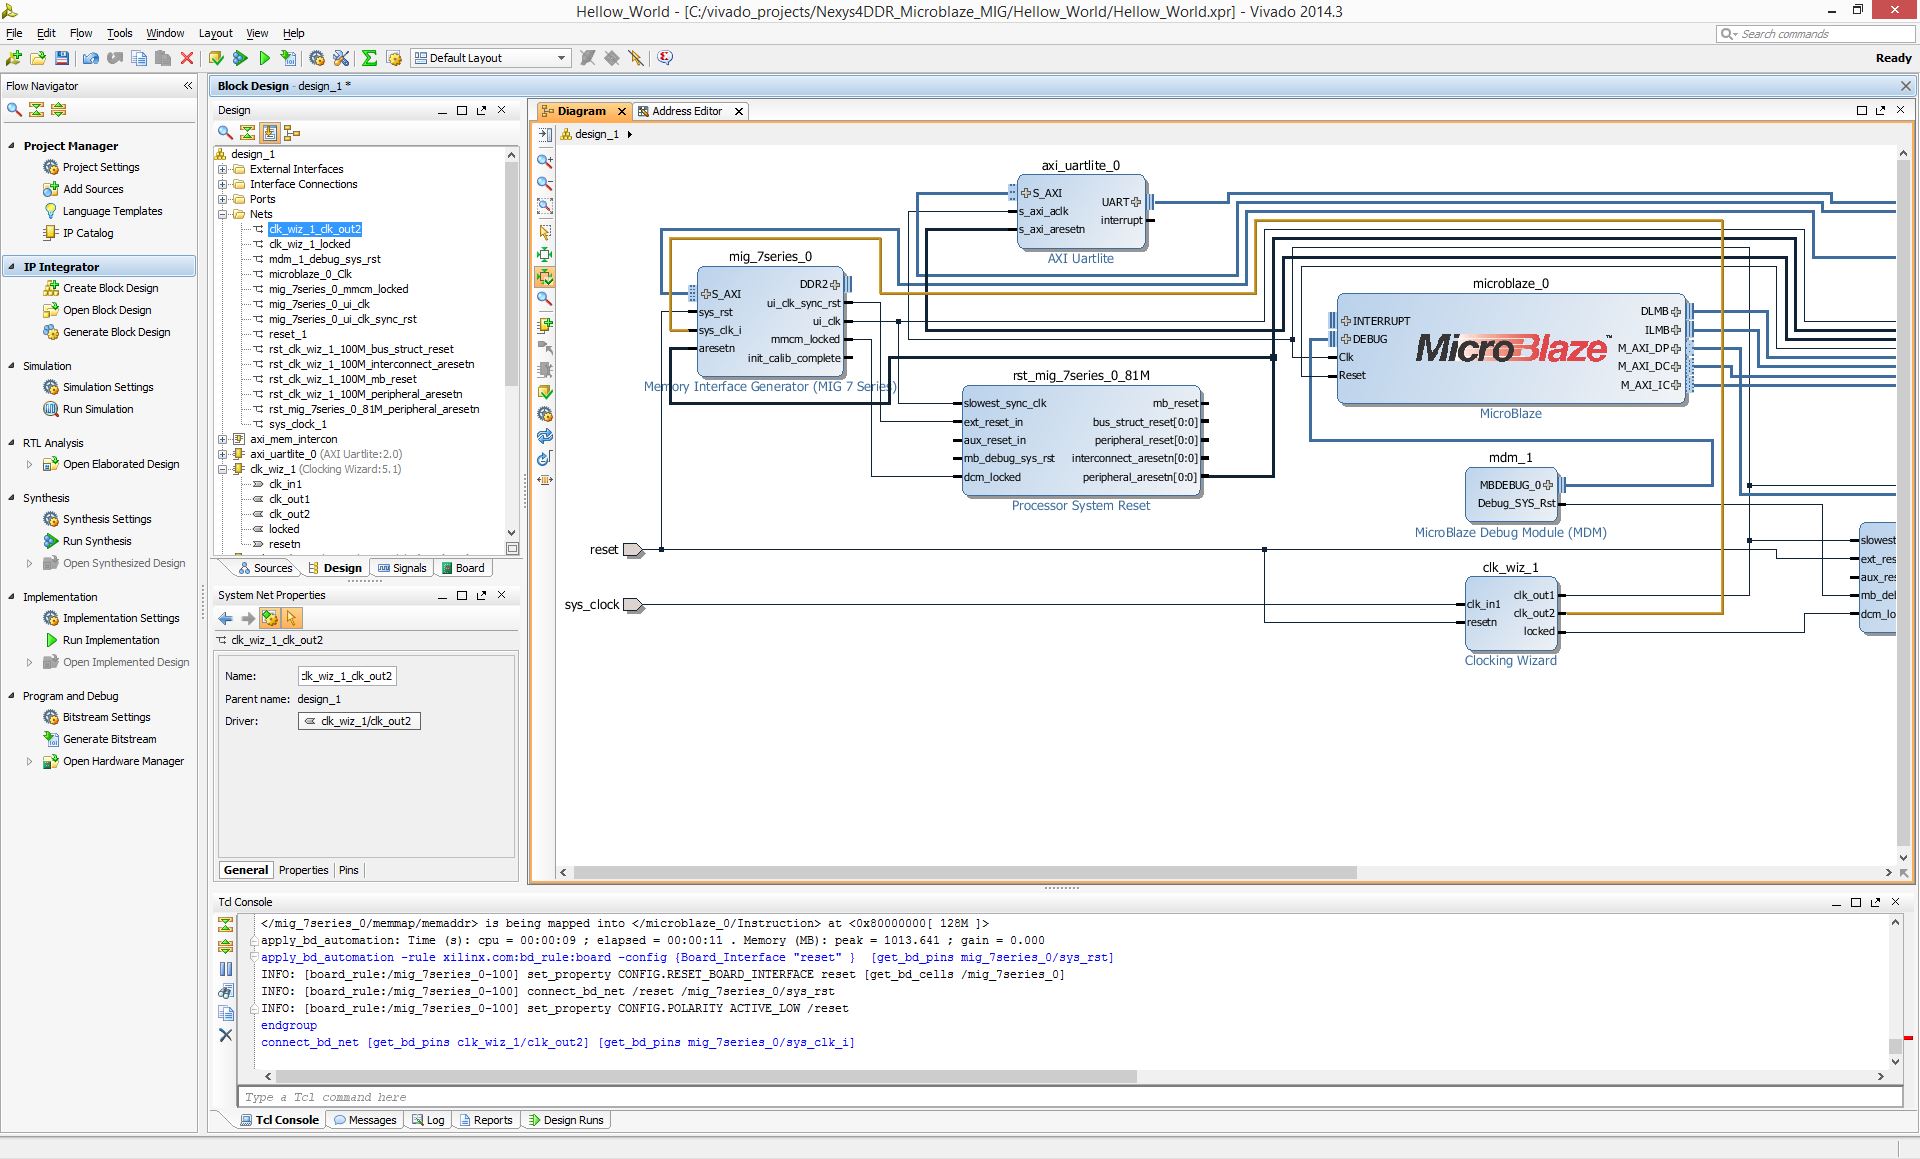Collapse the Nets folder in design tree
Screen dimensions: 1920x1159
pos(223,214)
